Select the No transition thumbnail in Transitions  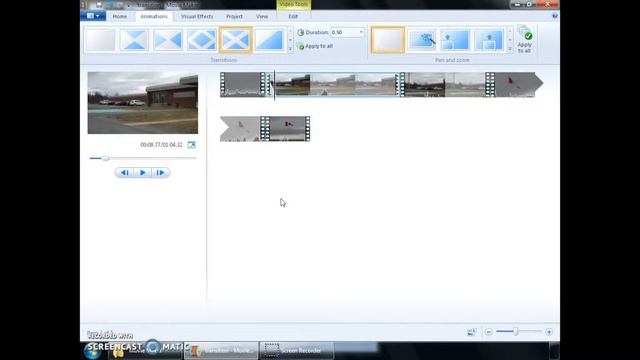coord(100,40)
